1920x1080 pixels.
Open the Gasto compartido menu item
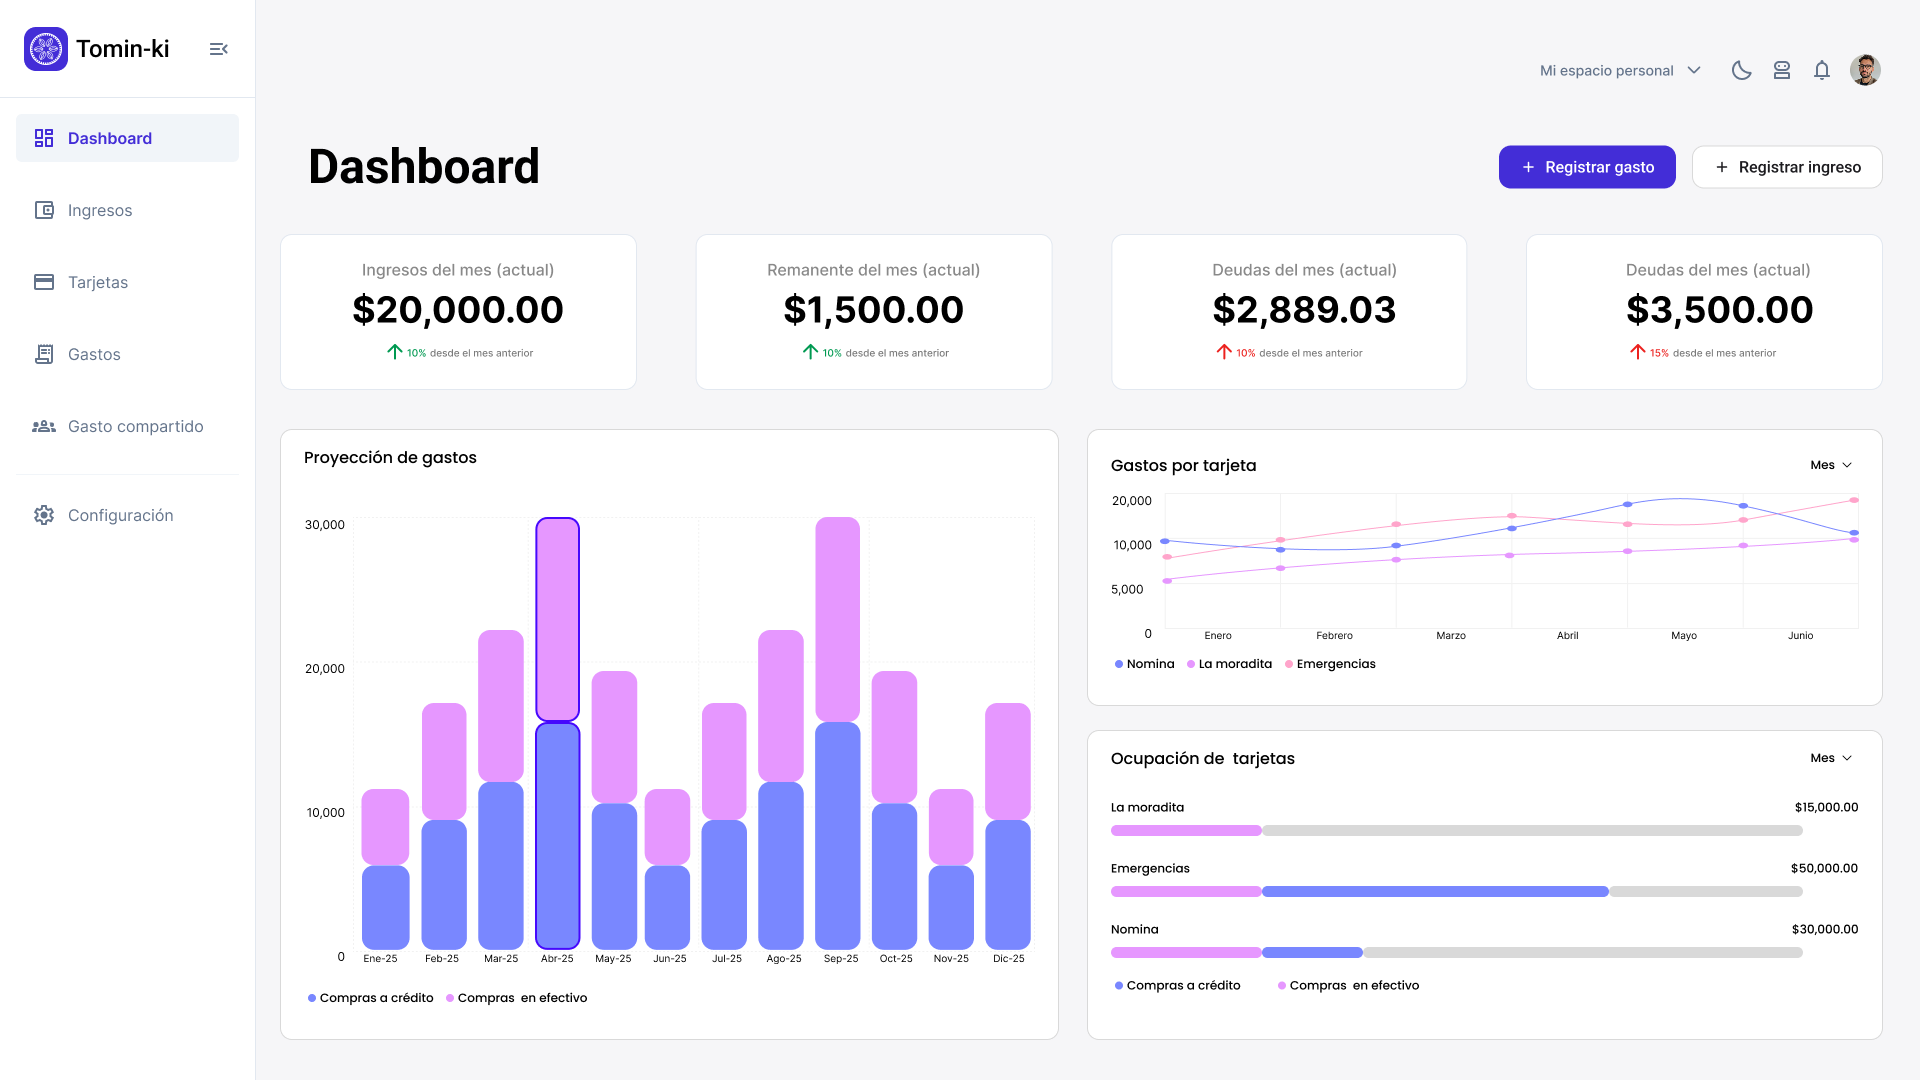127,426
